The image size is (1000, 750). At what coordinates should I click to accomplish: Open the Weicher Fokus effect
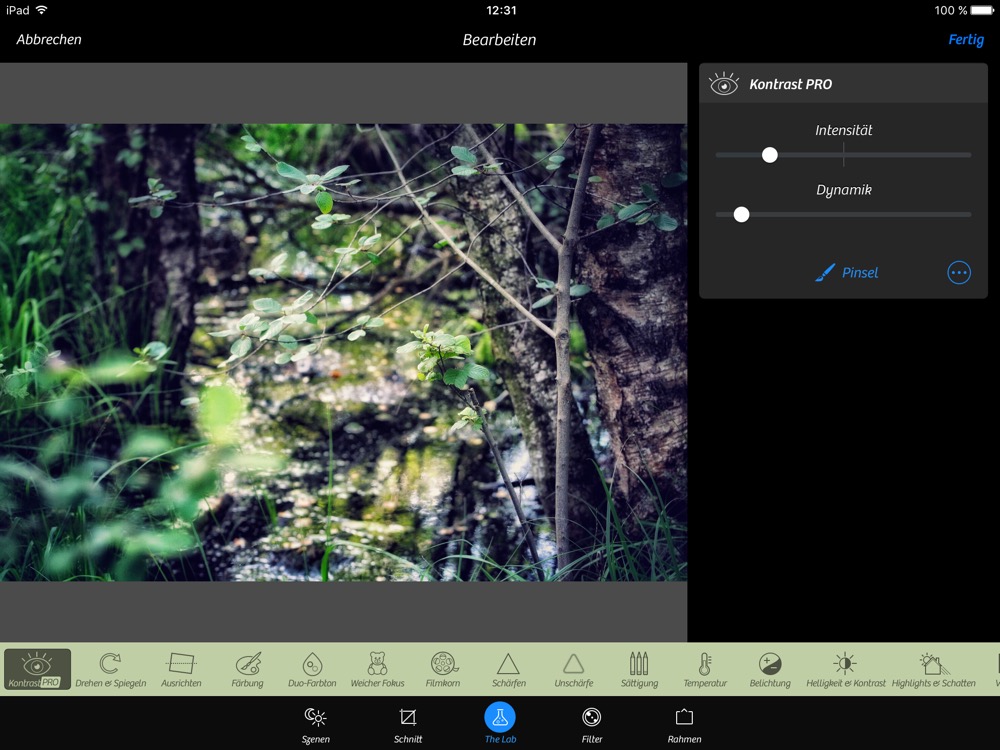click(x=377, y=669)
